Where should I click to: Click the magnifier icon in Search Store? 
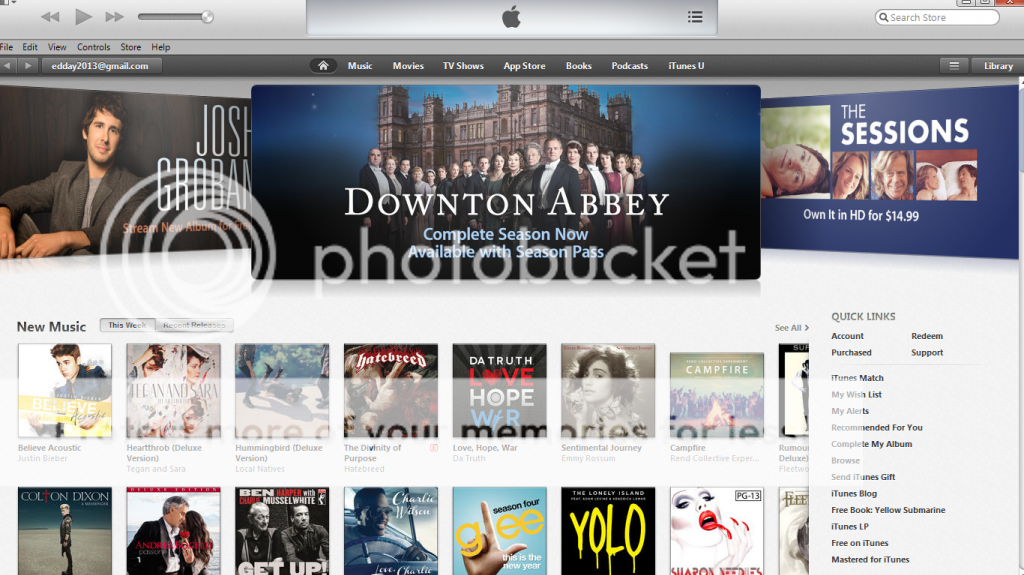(884, 18)
